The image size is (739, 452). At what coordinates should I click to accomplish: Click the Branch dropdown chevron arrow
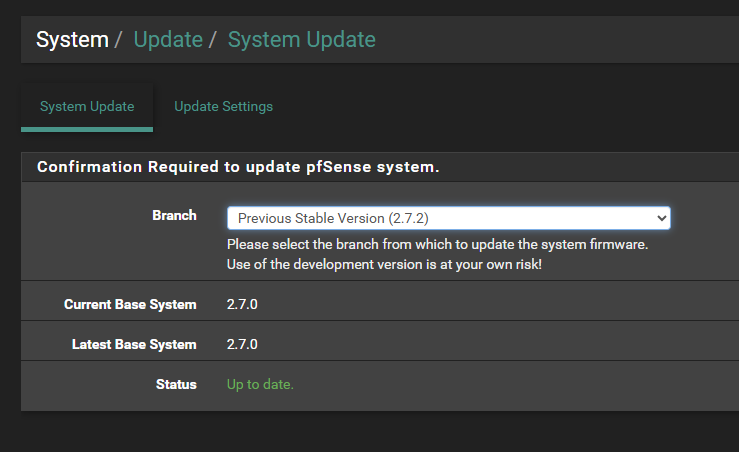pos(661,218)
